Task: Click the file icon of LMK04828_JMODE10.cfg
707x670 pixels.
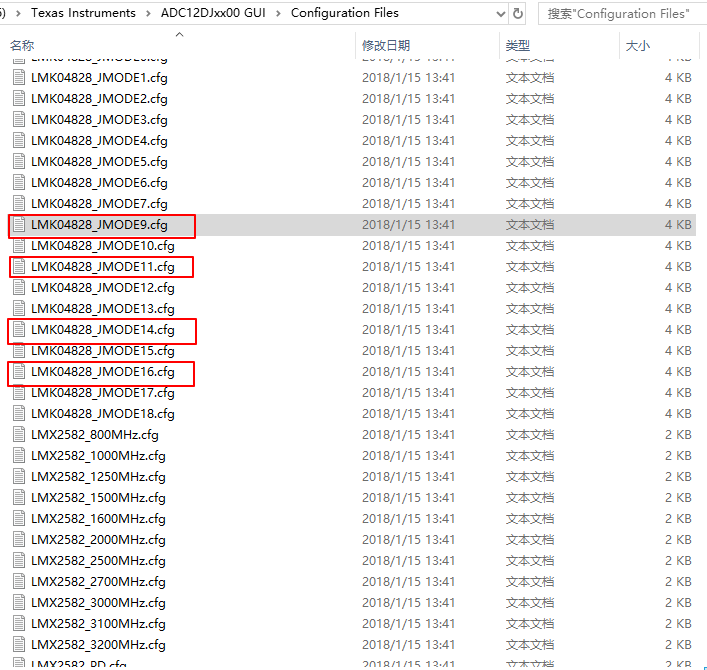Action: (19, 245)
